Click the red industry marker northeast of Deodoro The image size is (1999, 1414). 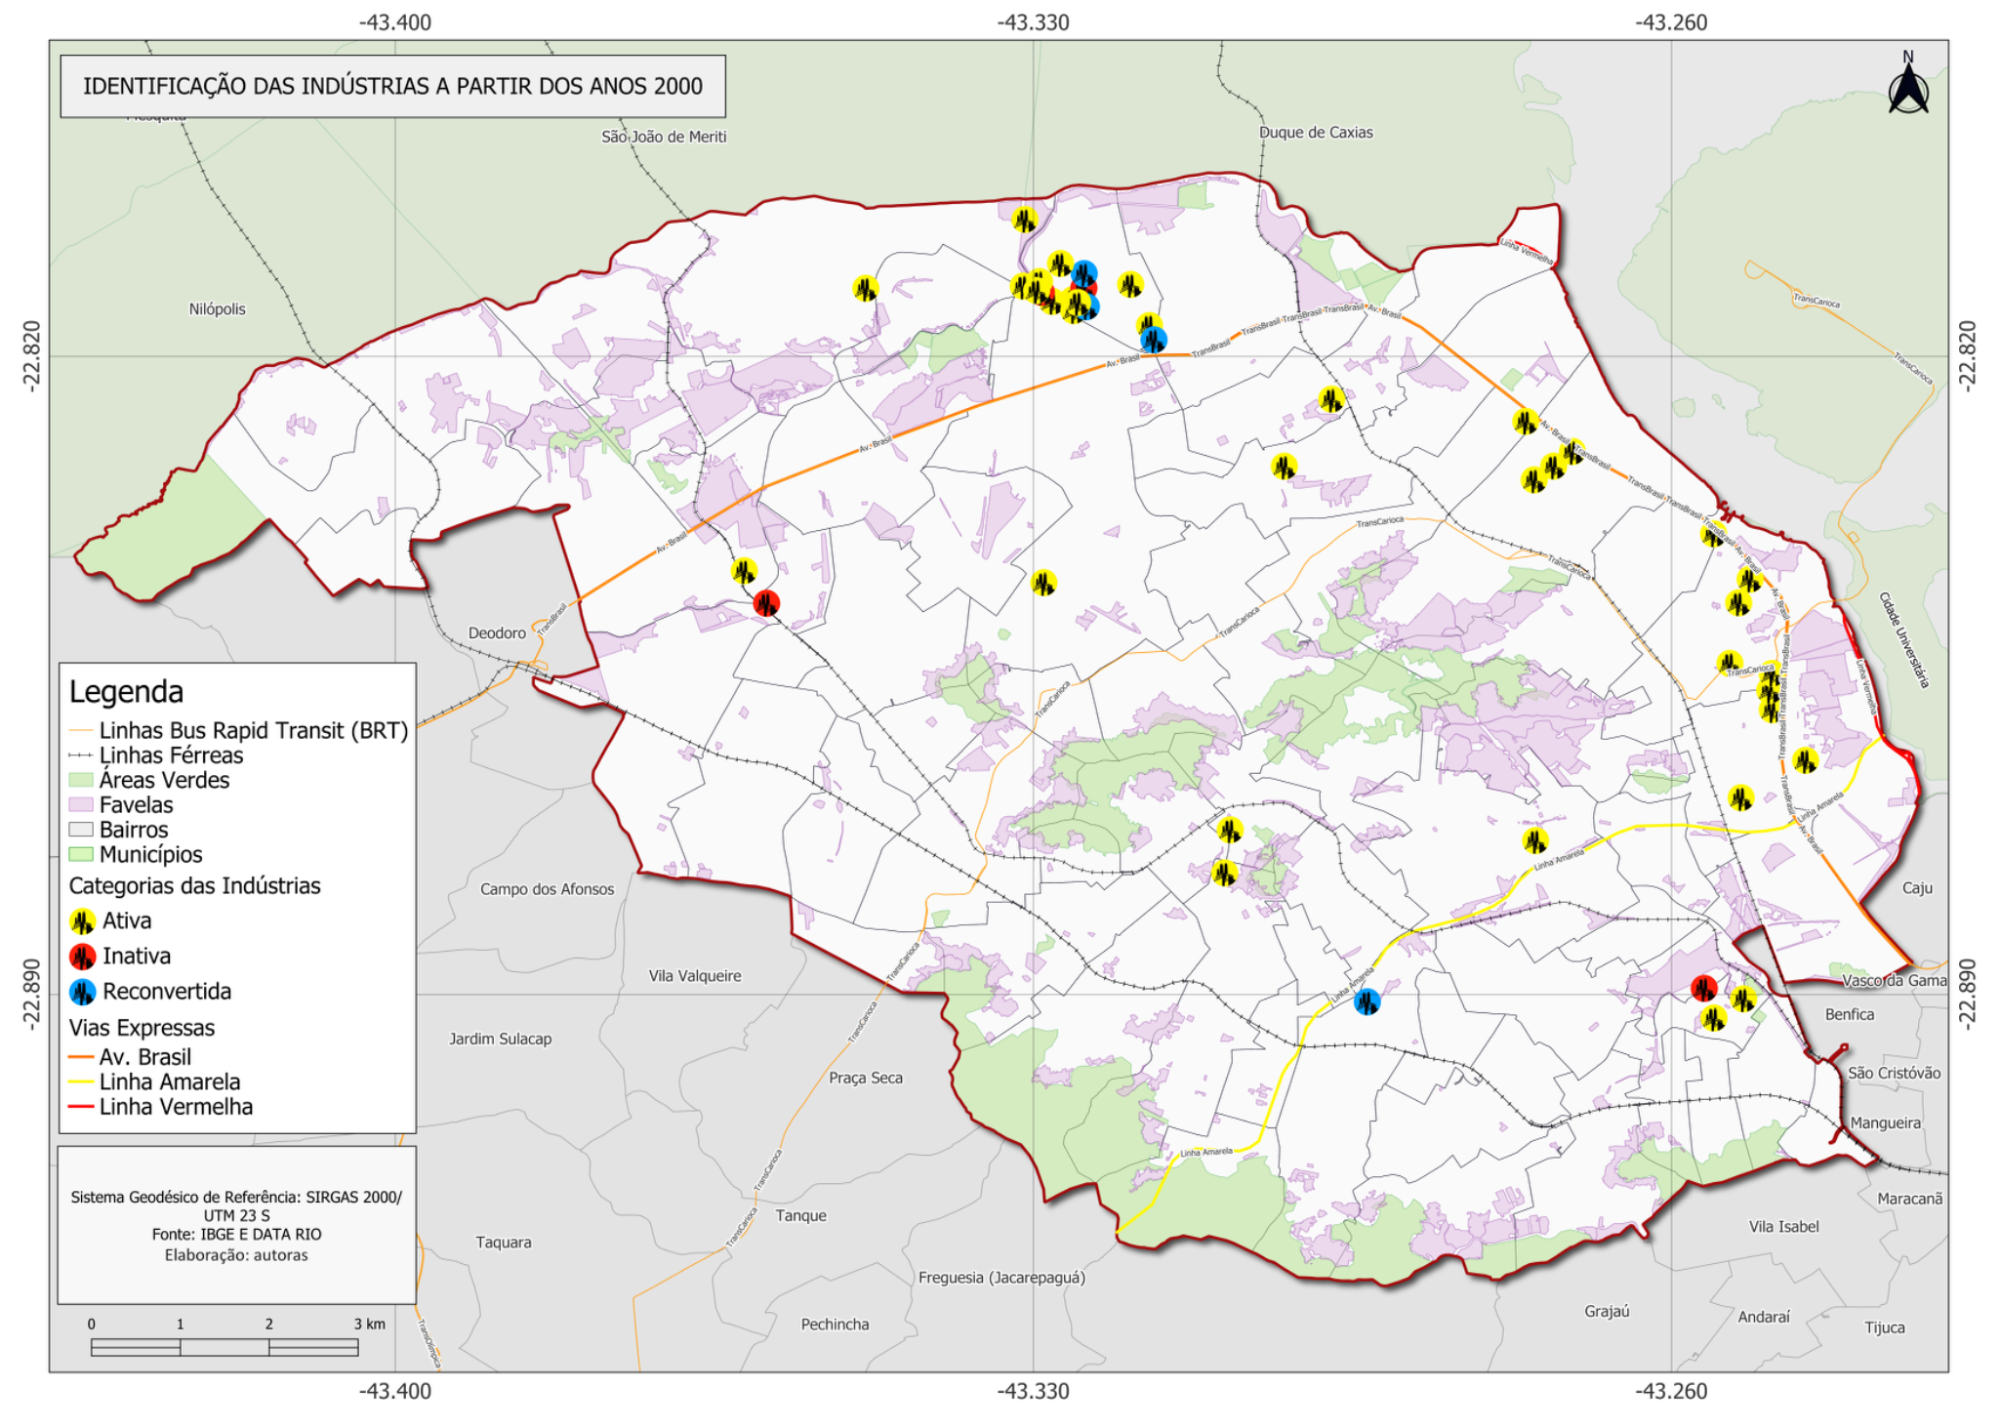coord(766,604)
